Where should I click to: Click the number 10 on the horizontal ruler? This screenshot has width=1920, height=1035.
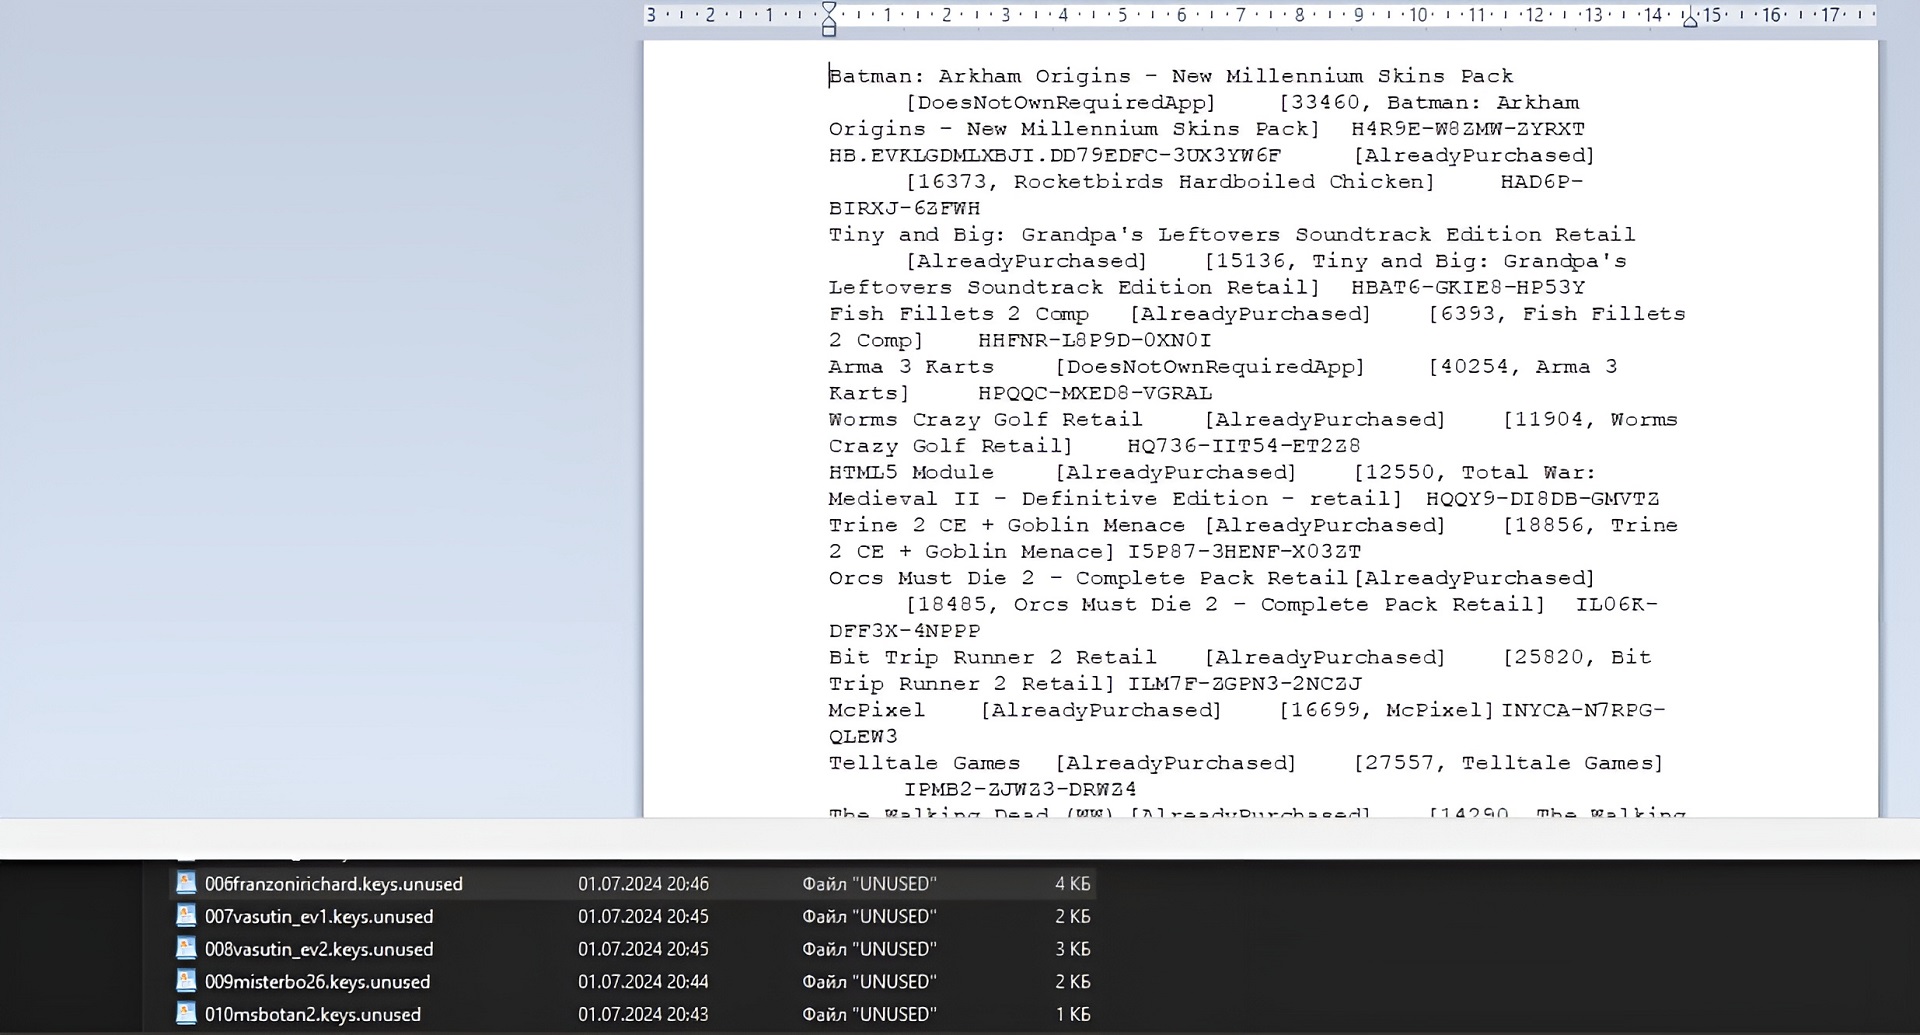tap(1418, 15)
